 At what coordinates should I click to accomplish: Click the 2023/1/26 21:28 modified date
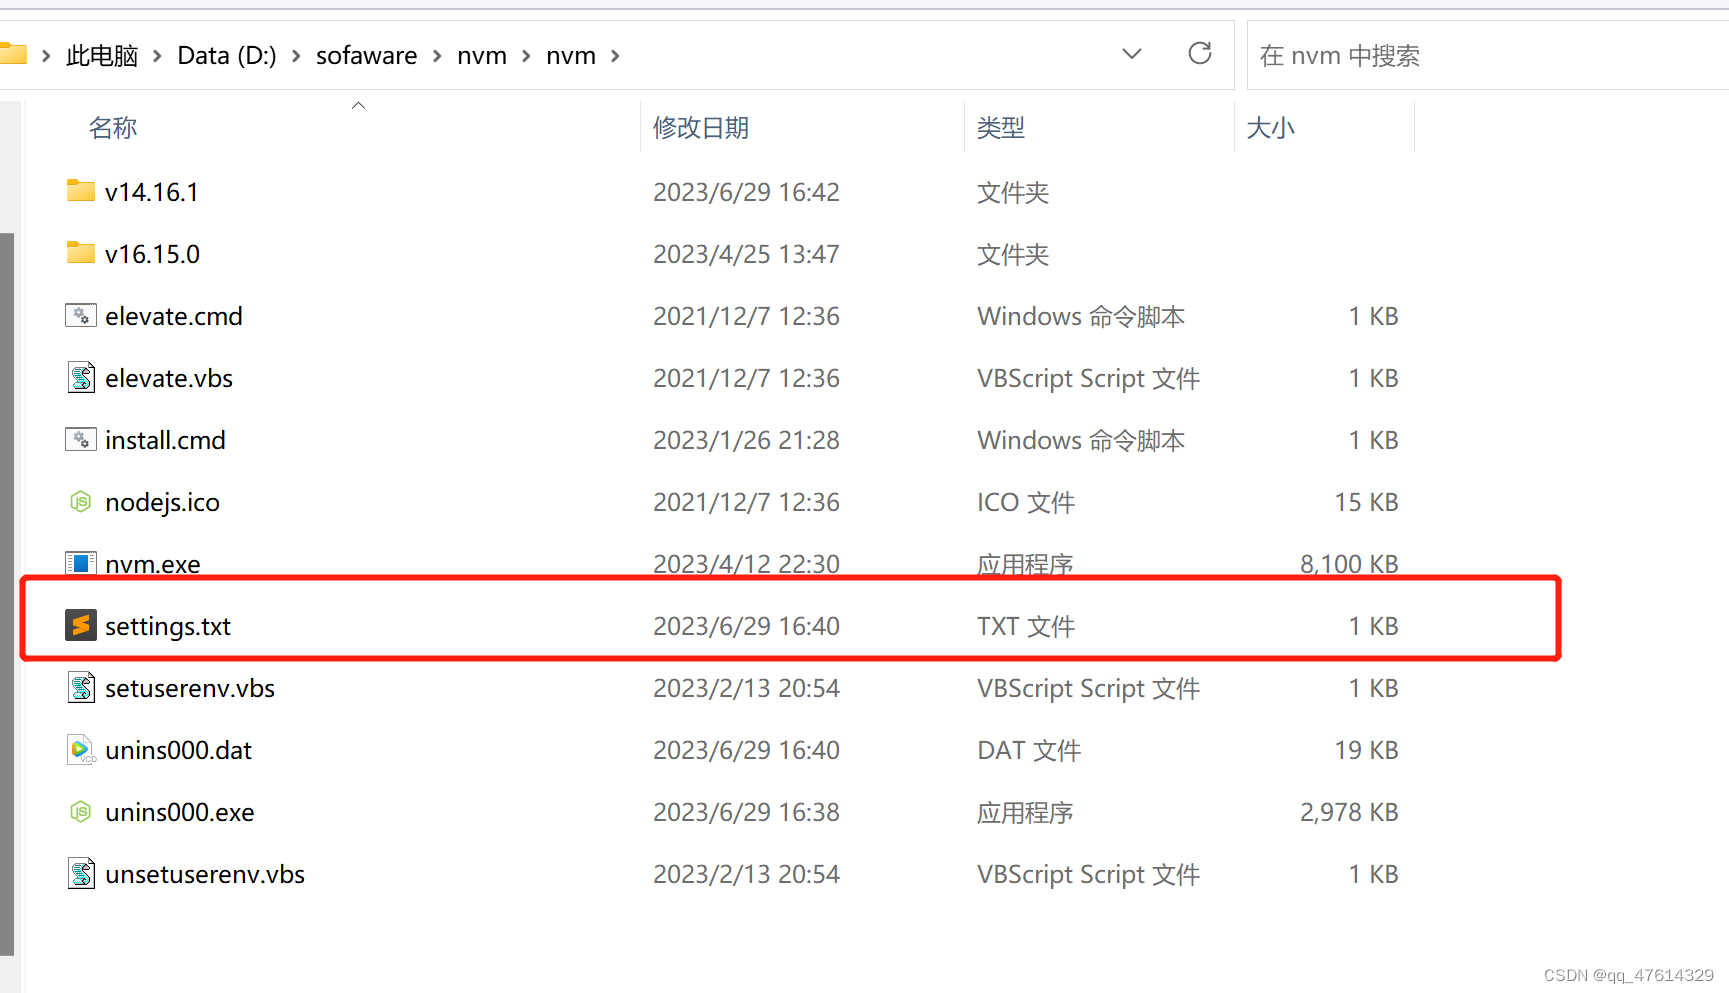point(746,440)
